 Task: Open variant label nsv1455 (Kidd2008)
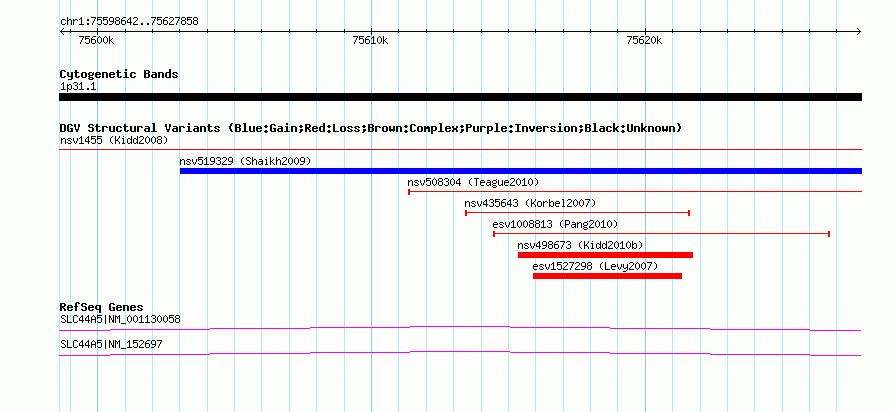pyautogui.click(x=114, y=140)
